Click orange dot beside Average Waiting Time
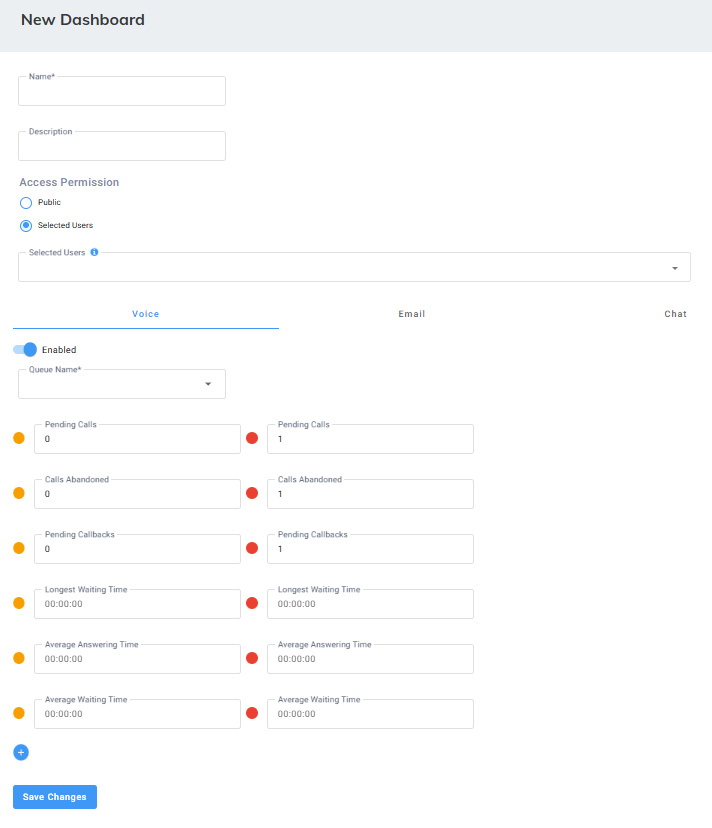Viewport: 712px width, 828px height. tap(19, 713)
